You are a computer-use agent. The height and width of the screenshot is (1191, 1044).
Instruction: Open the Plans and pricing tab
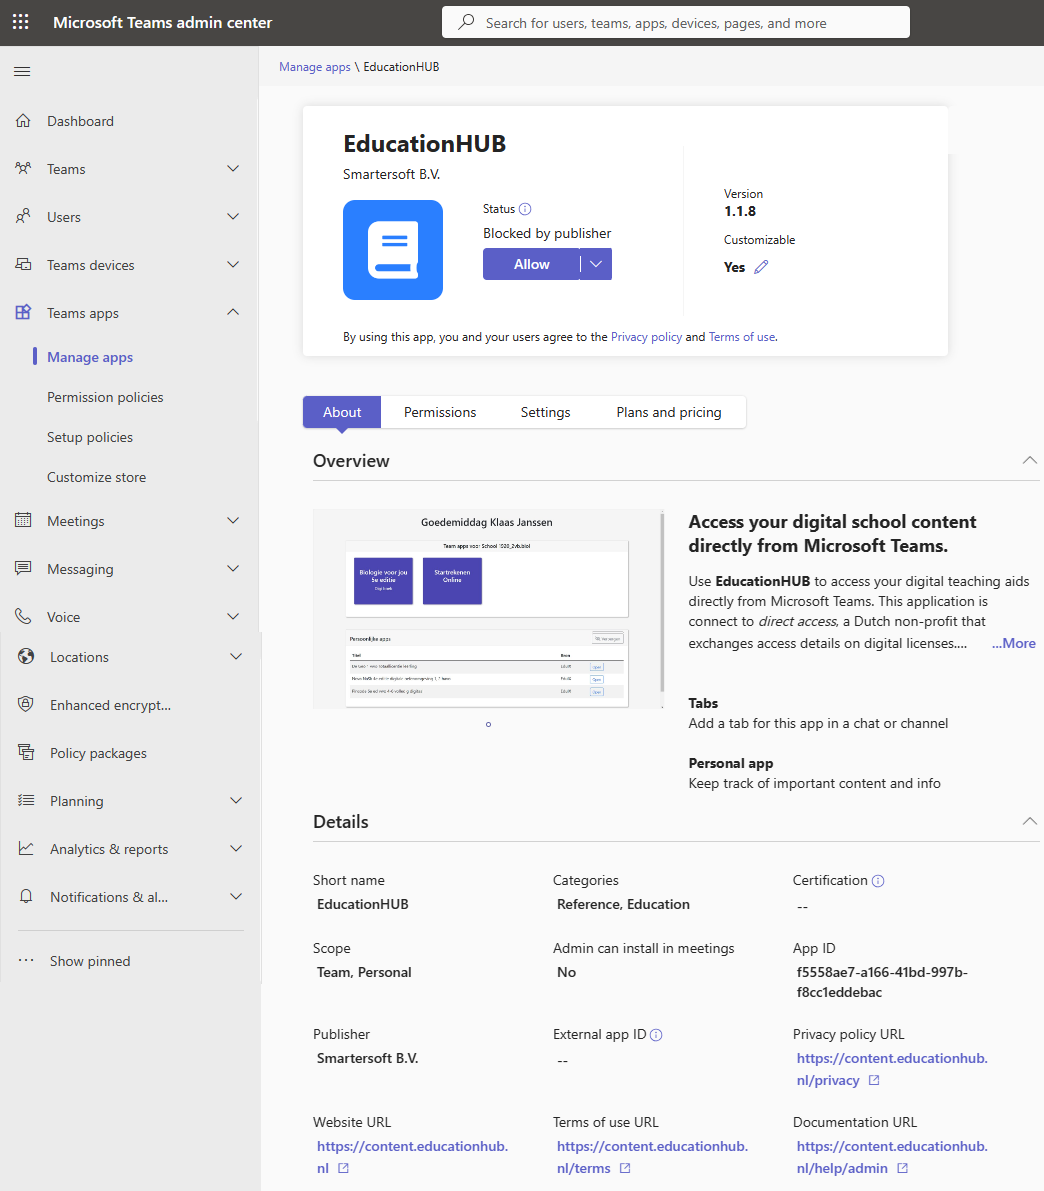coord(669,412)
